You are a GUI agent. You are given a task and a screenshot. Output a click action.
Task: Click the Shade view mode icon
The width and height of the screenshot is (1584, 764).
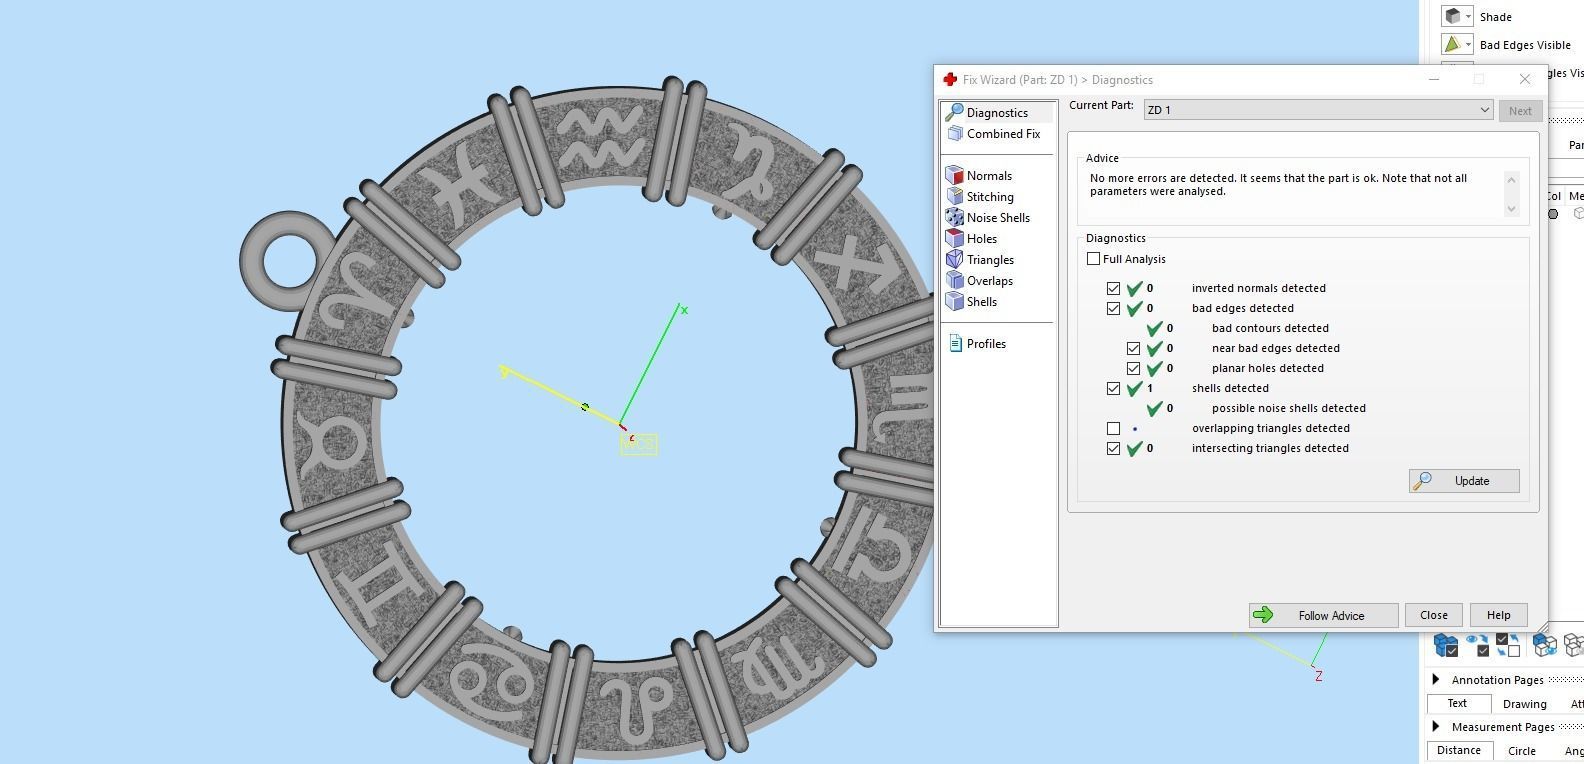[1453, 17]
